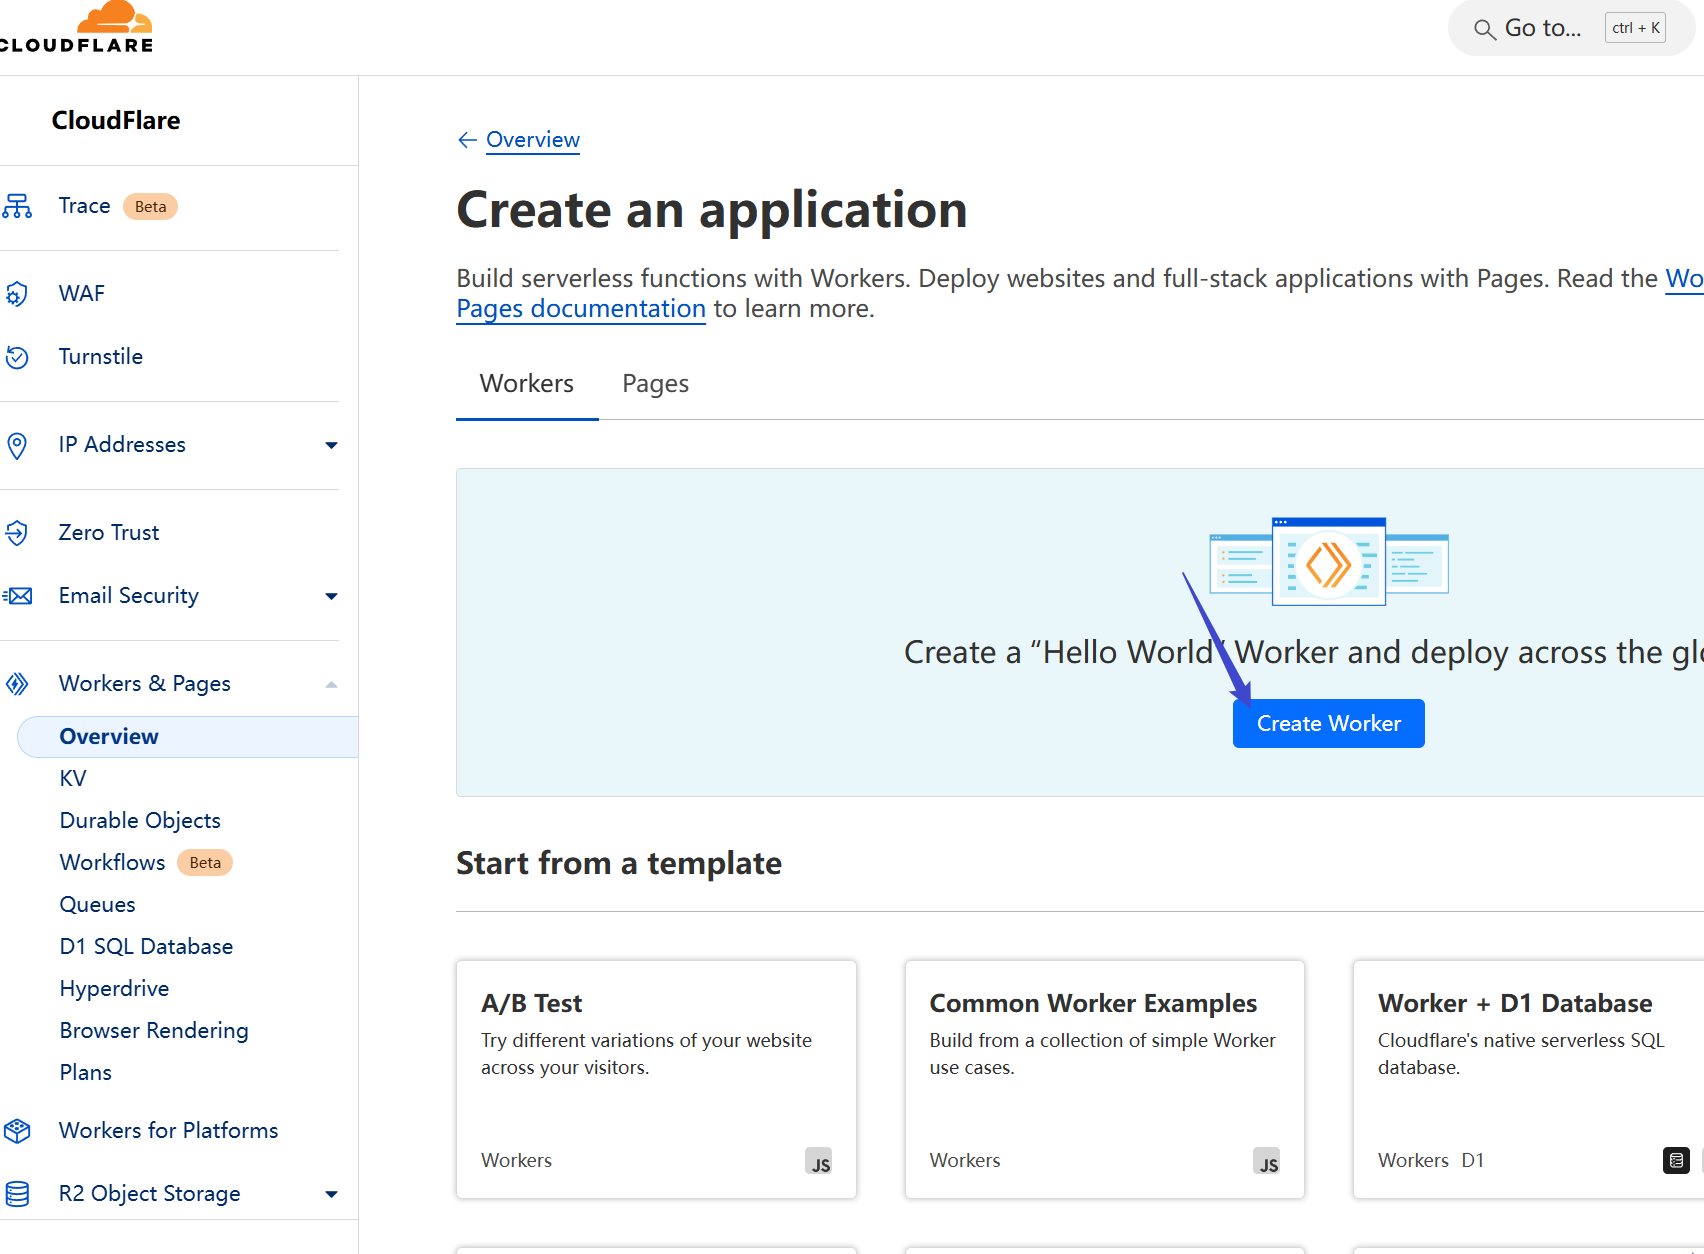
Task: Click the Trace network icon
Action: 17,206
